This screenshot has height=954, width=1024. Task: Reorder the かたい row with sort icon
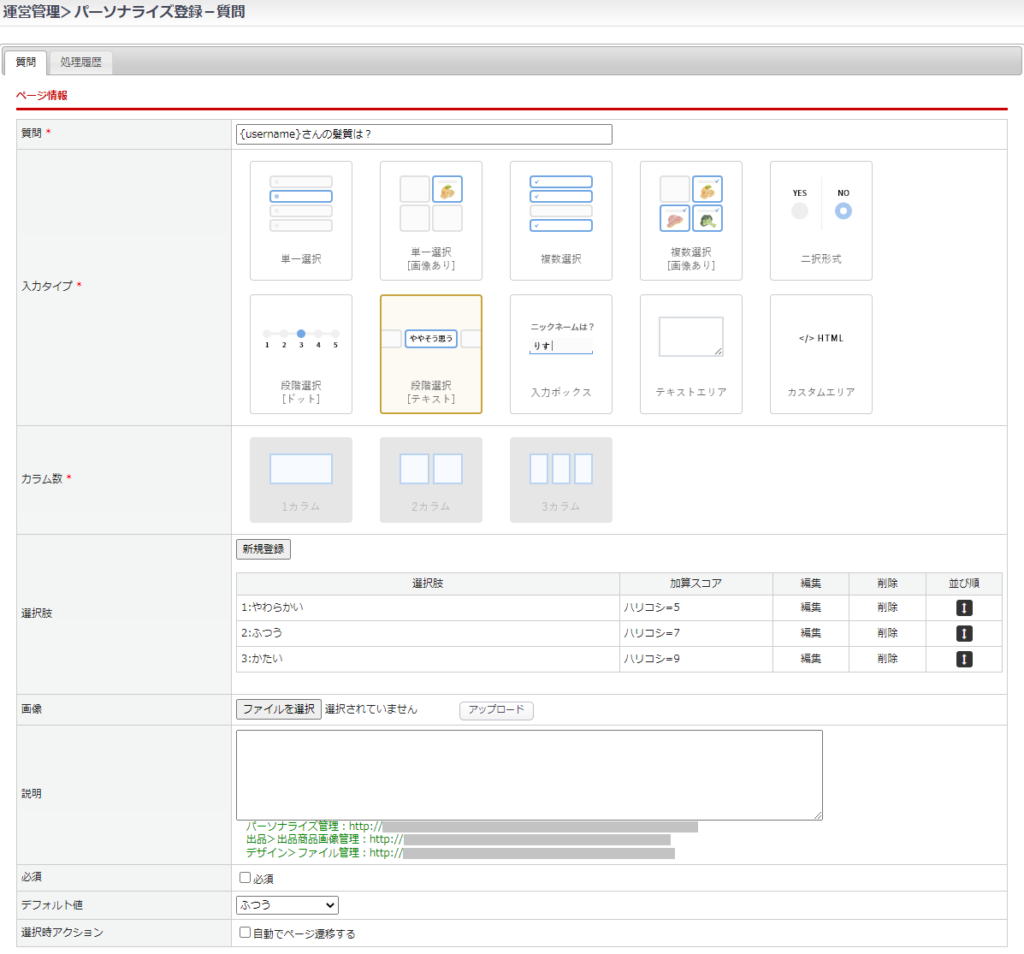click(x=963, y=659)
